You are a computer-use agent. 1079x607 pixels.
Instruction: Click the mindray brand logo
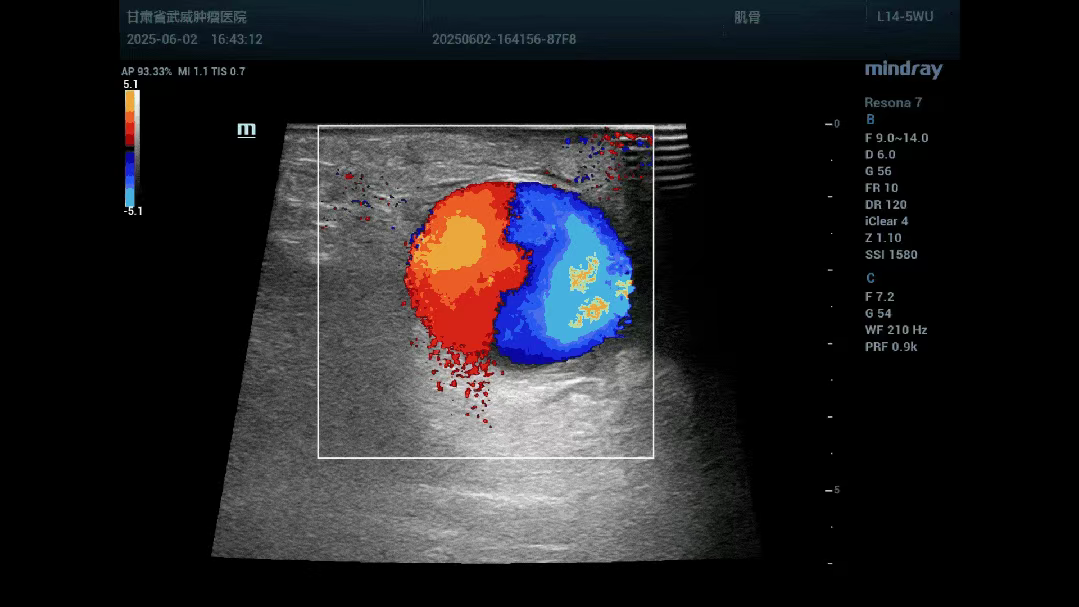coord(903,70)
